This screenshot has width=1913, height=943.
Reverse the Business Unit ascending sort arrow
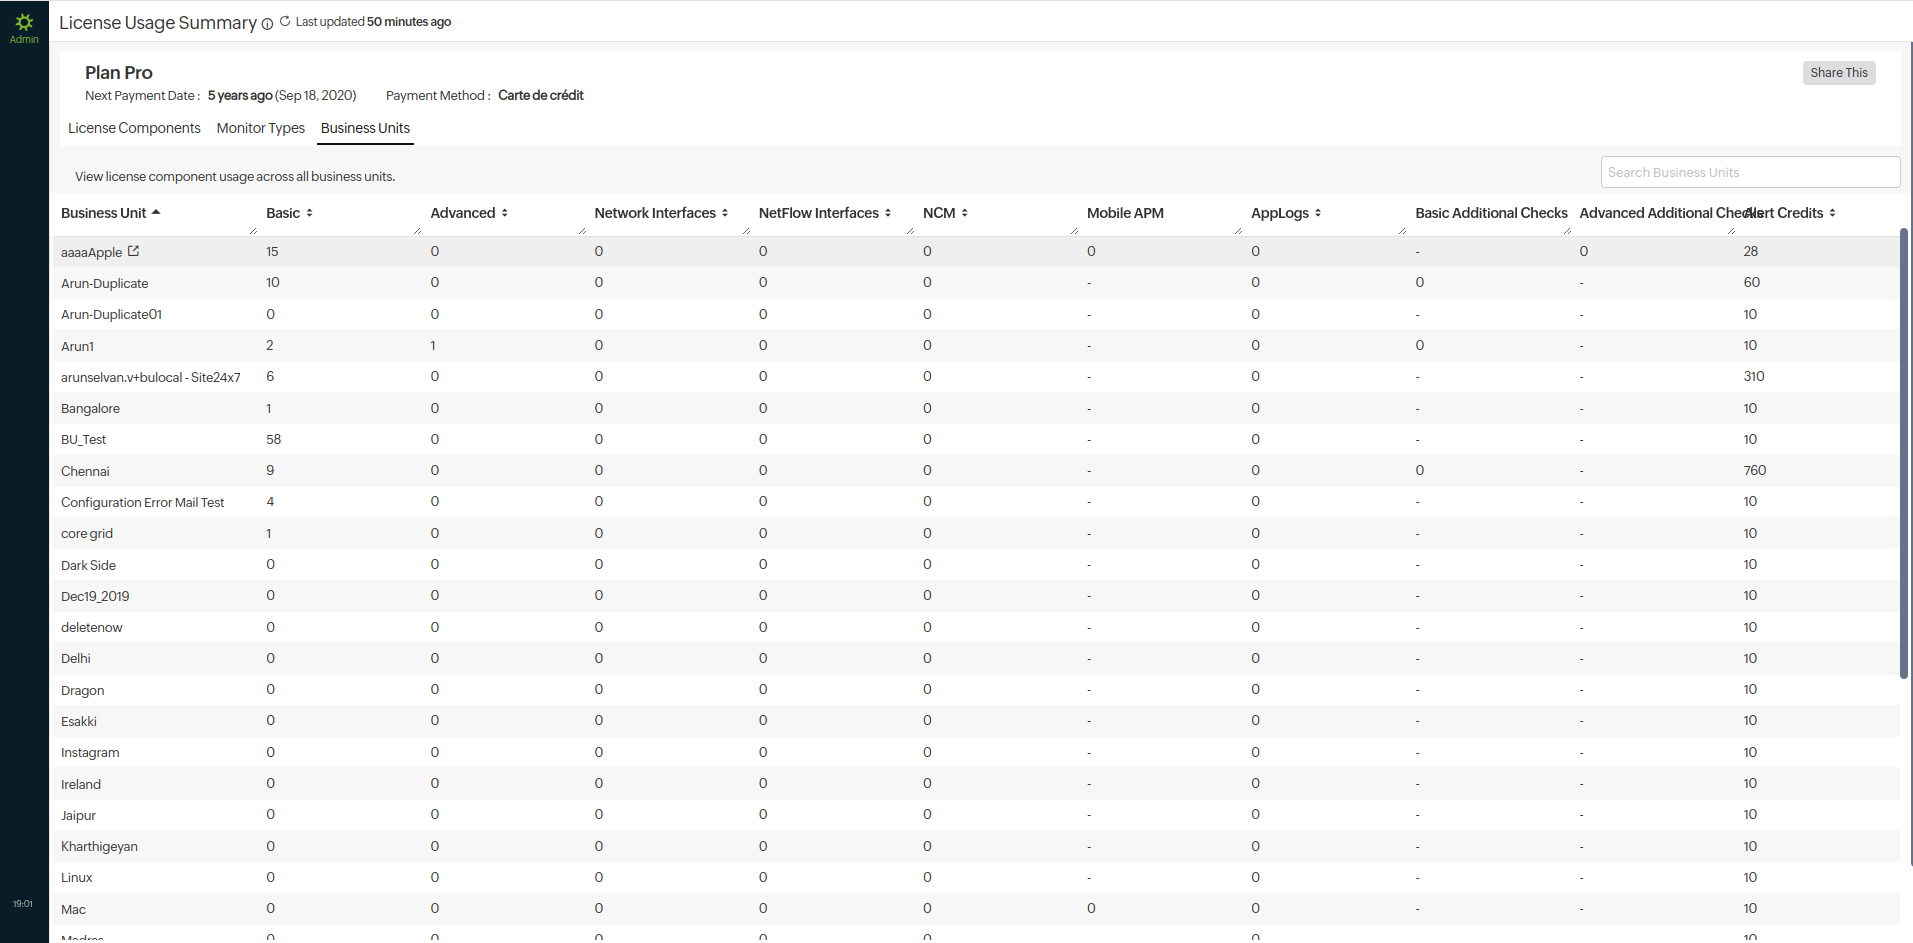156,212
